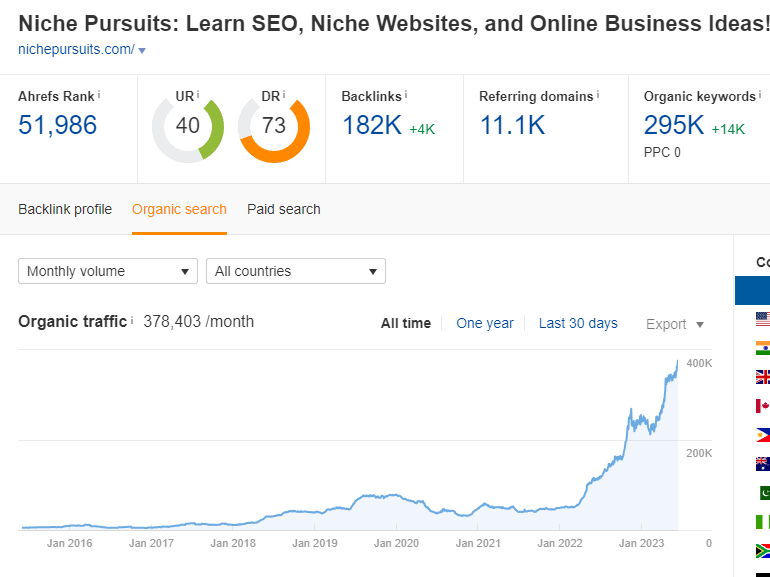Screen dimensions: 770x577
Task: Click the 200K y-axis label
Action: 699,453
